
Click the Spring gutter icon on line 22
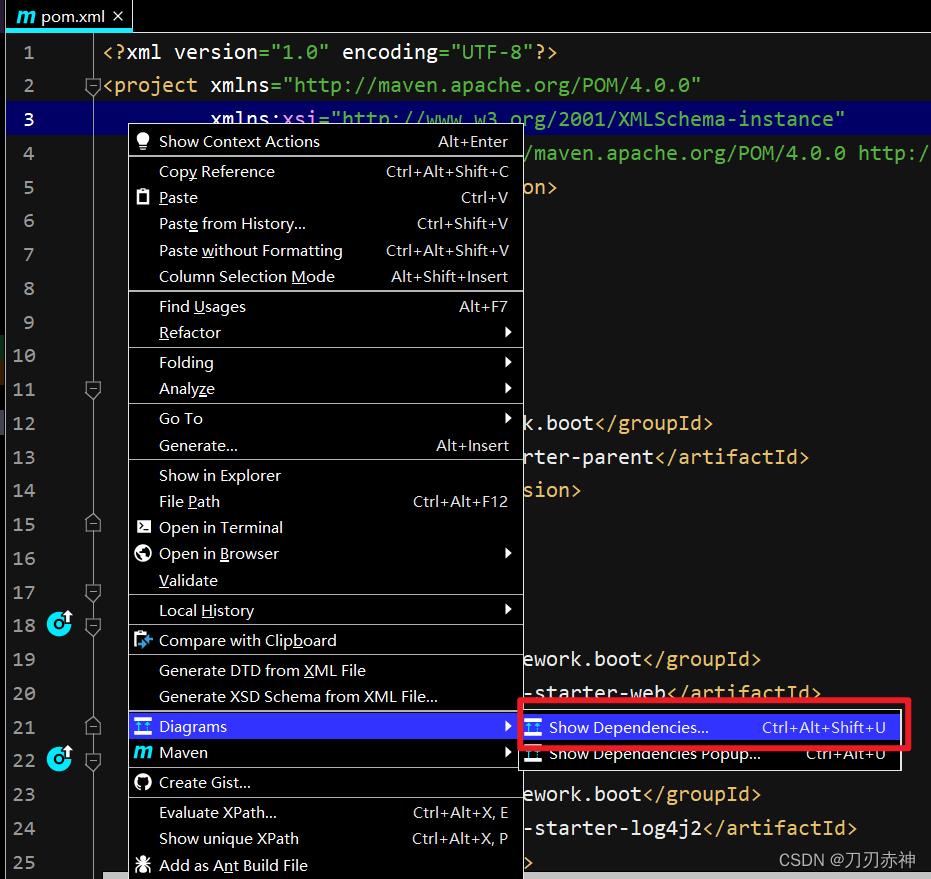(59, 760)
